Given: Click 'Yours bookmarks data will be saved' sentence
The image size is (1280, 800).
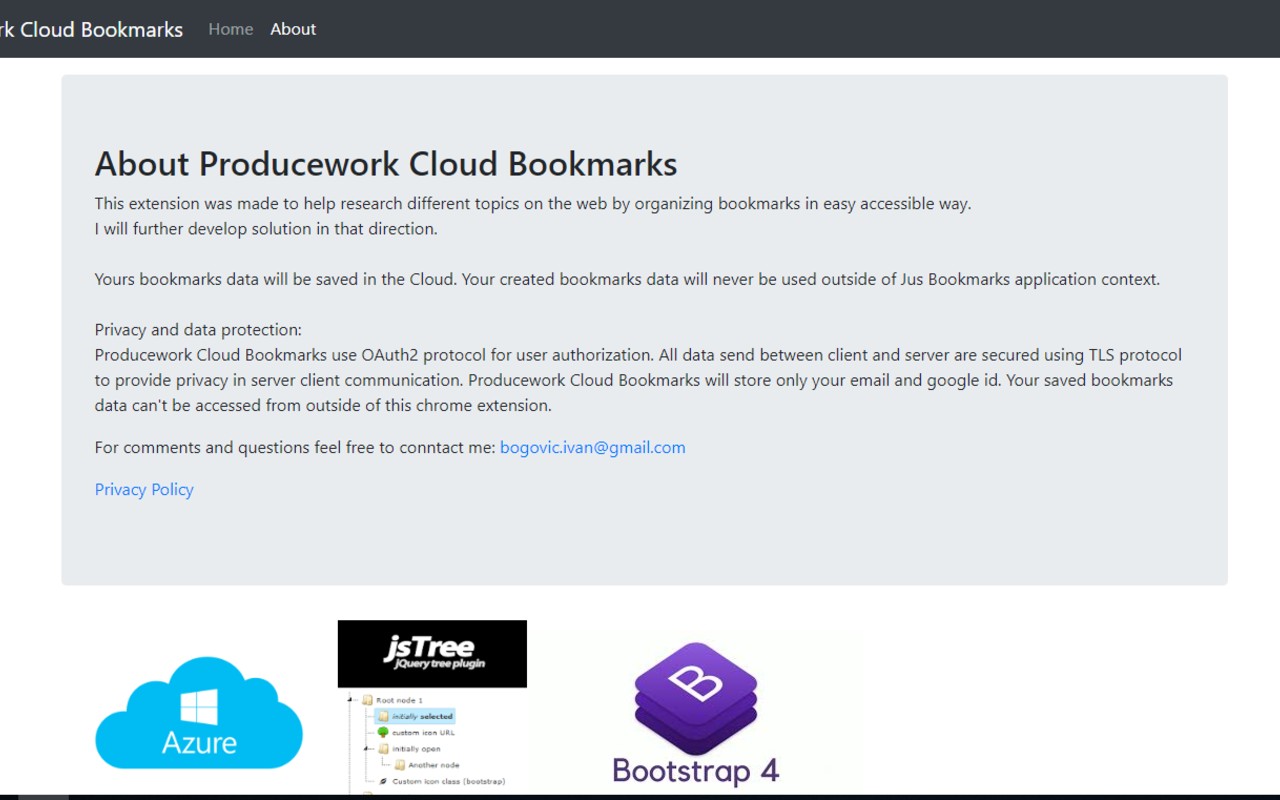Looking at the screenshot, I should [x=627, y=279].
